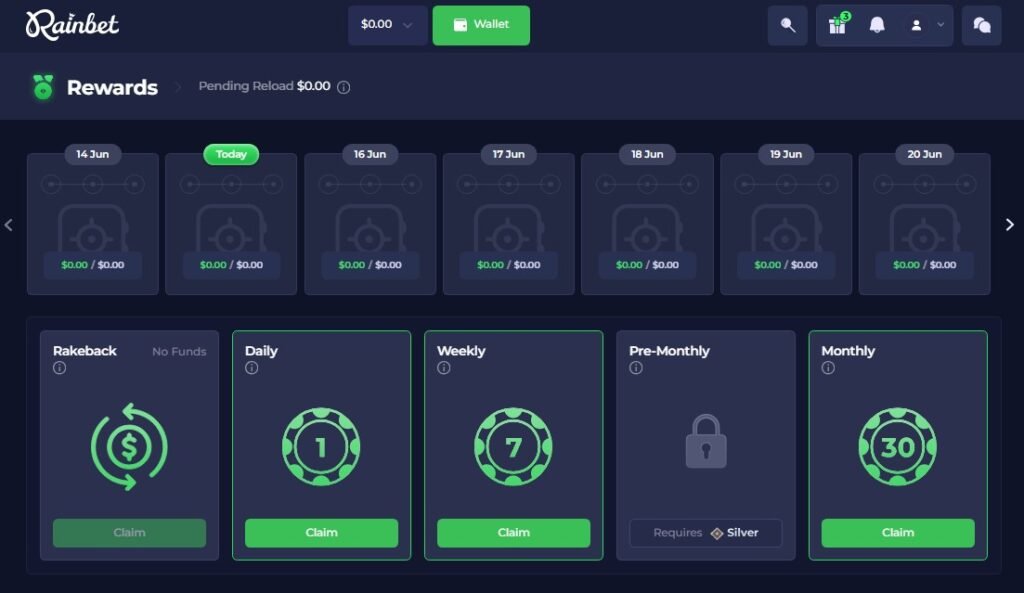This screenshot has height=593, width=1024.
Task: Select the 18 Jun date label
Action: click(x=647, y=154)
